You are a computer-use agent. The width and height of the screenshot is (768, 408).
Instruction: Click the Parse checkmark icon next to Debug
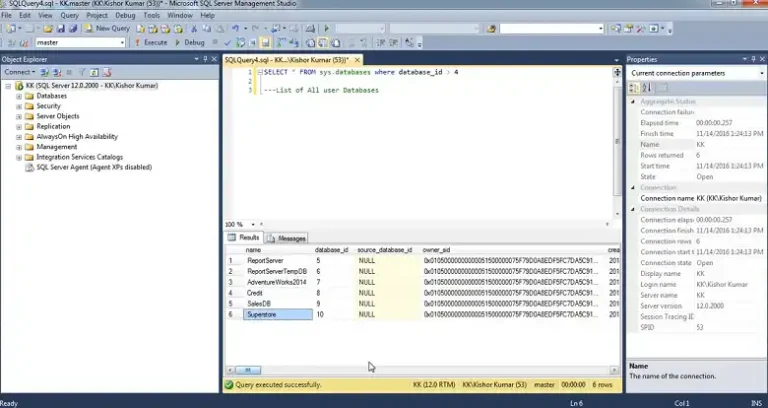pos(227,43)
